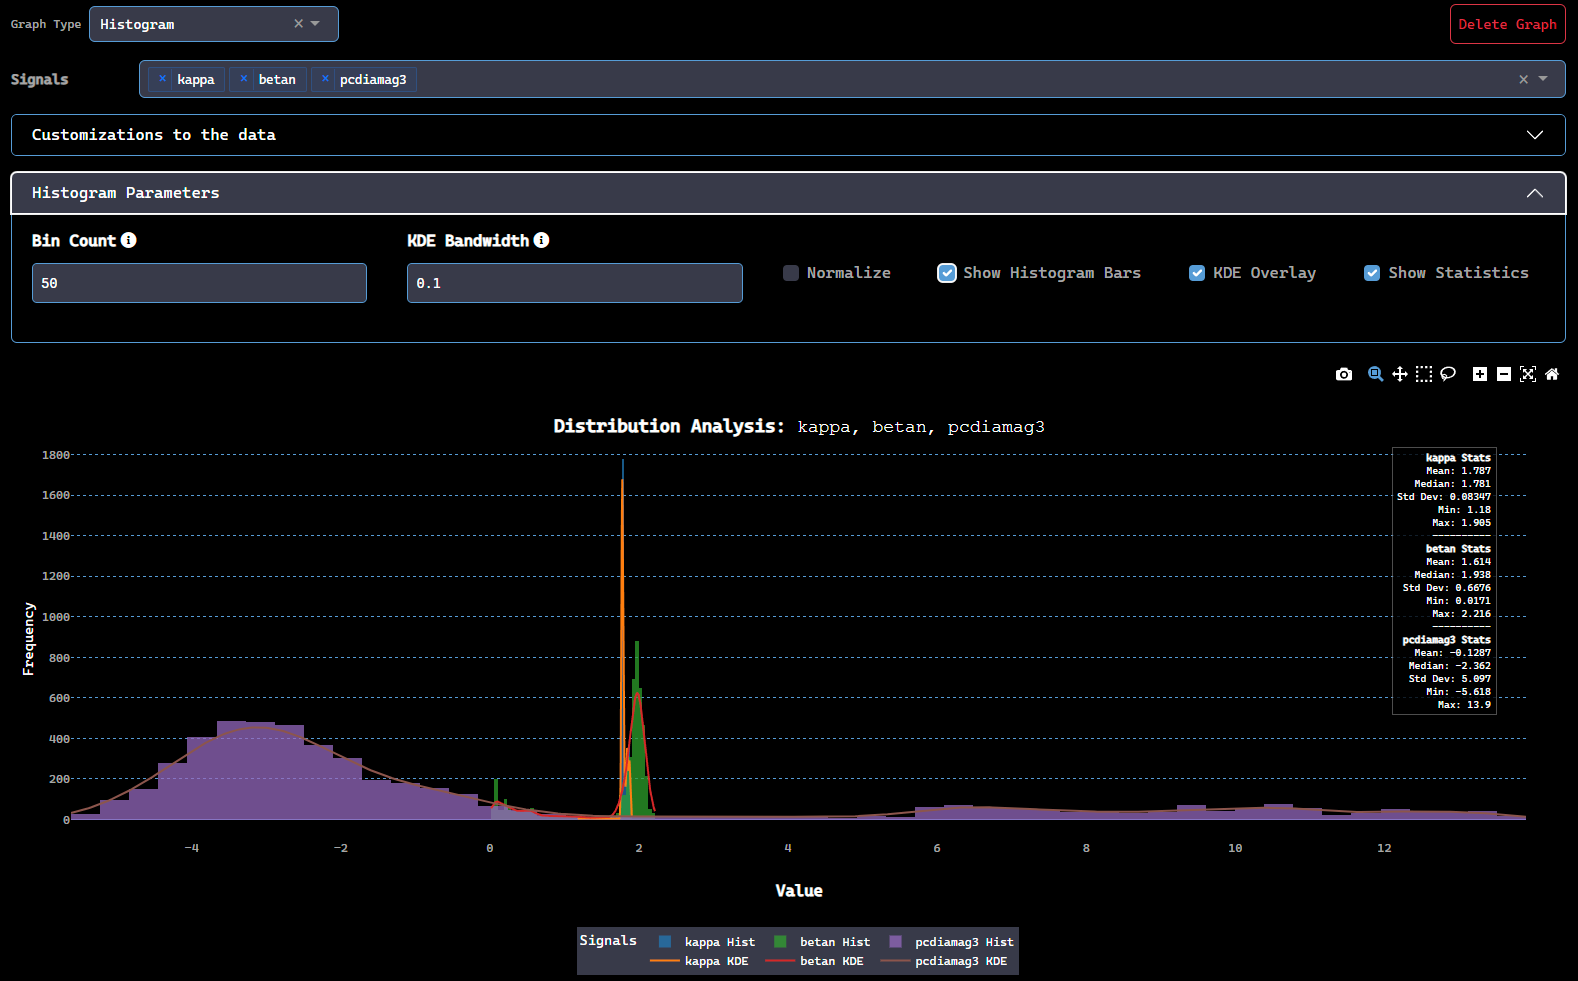Remove the kappa signal tag
Image resolution: width=1578 pixels, height=981 pixels.
pos(162,79)
